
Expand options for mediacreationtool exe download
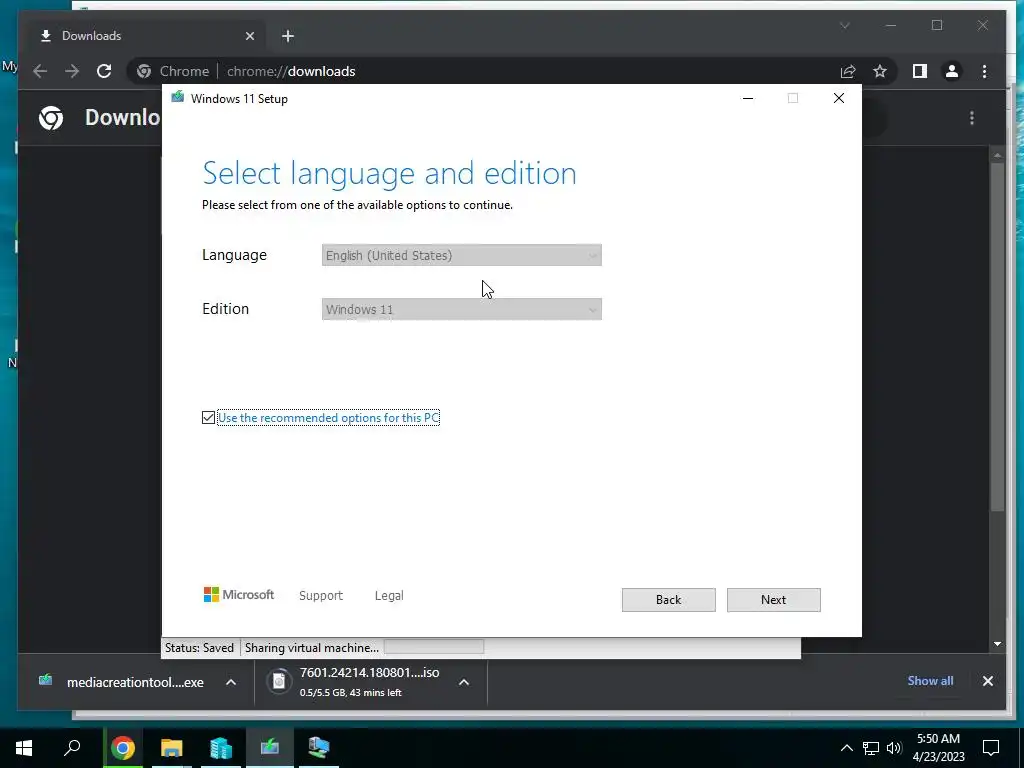click(231, 682)
